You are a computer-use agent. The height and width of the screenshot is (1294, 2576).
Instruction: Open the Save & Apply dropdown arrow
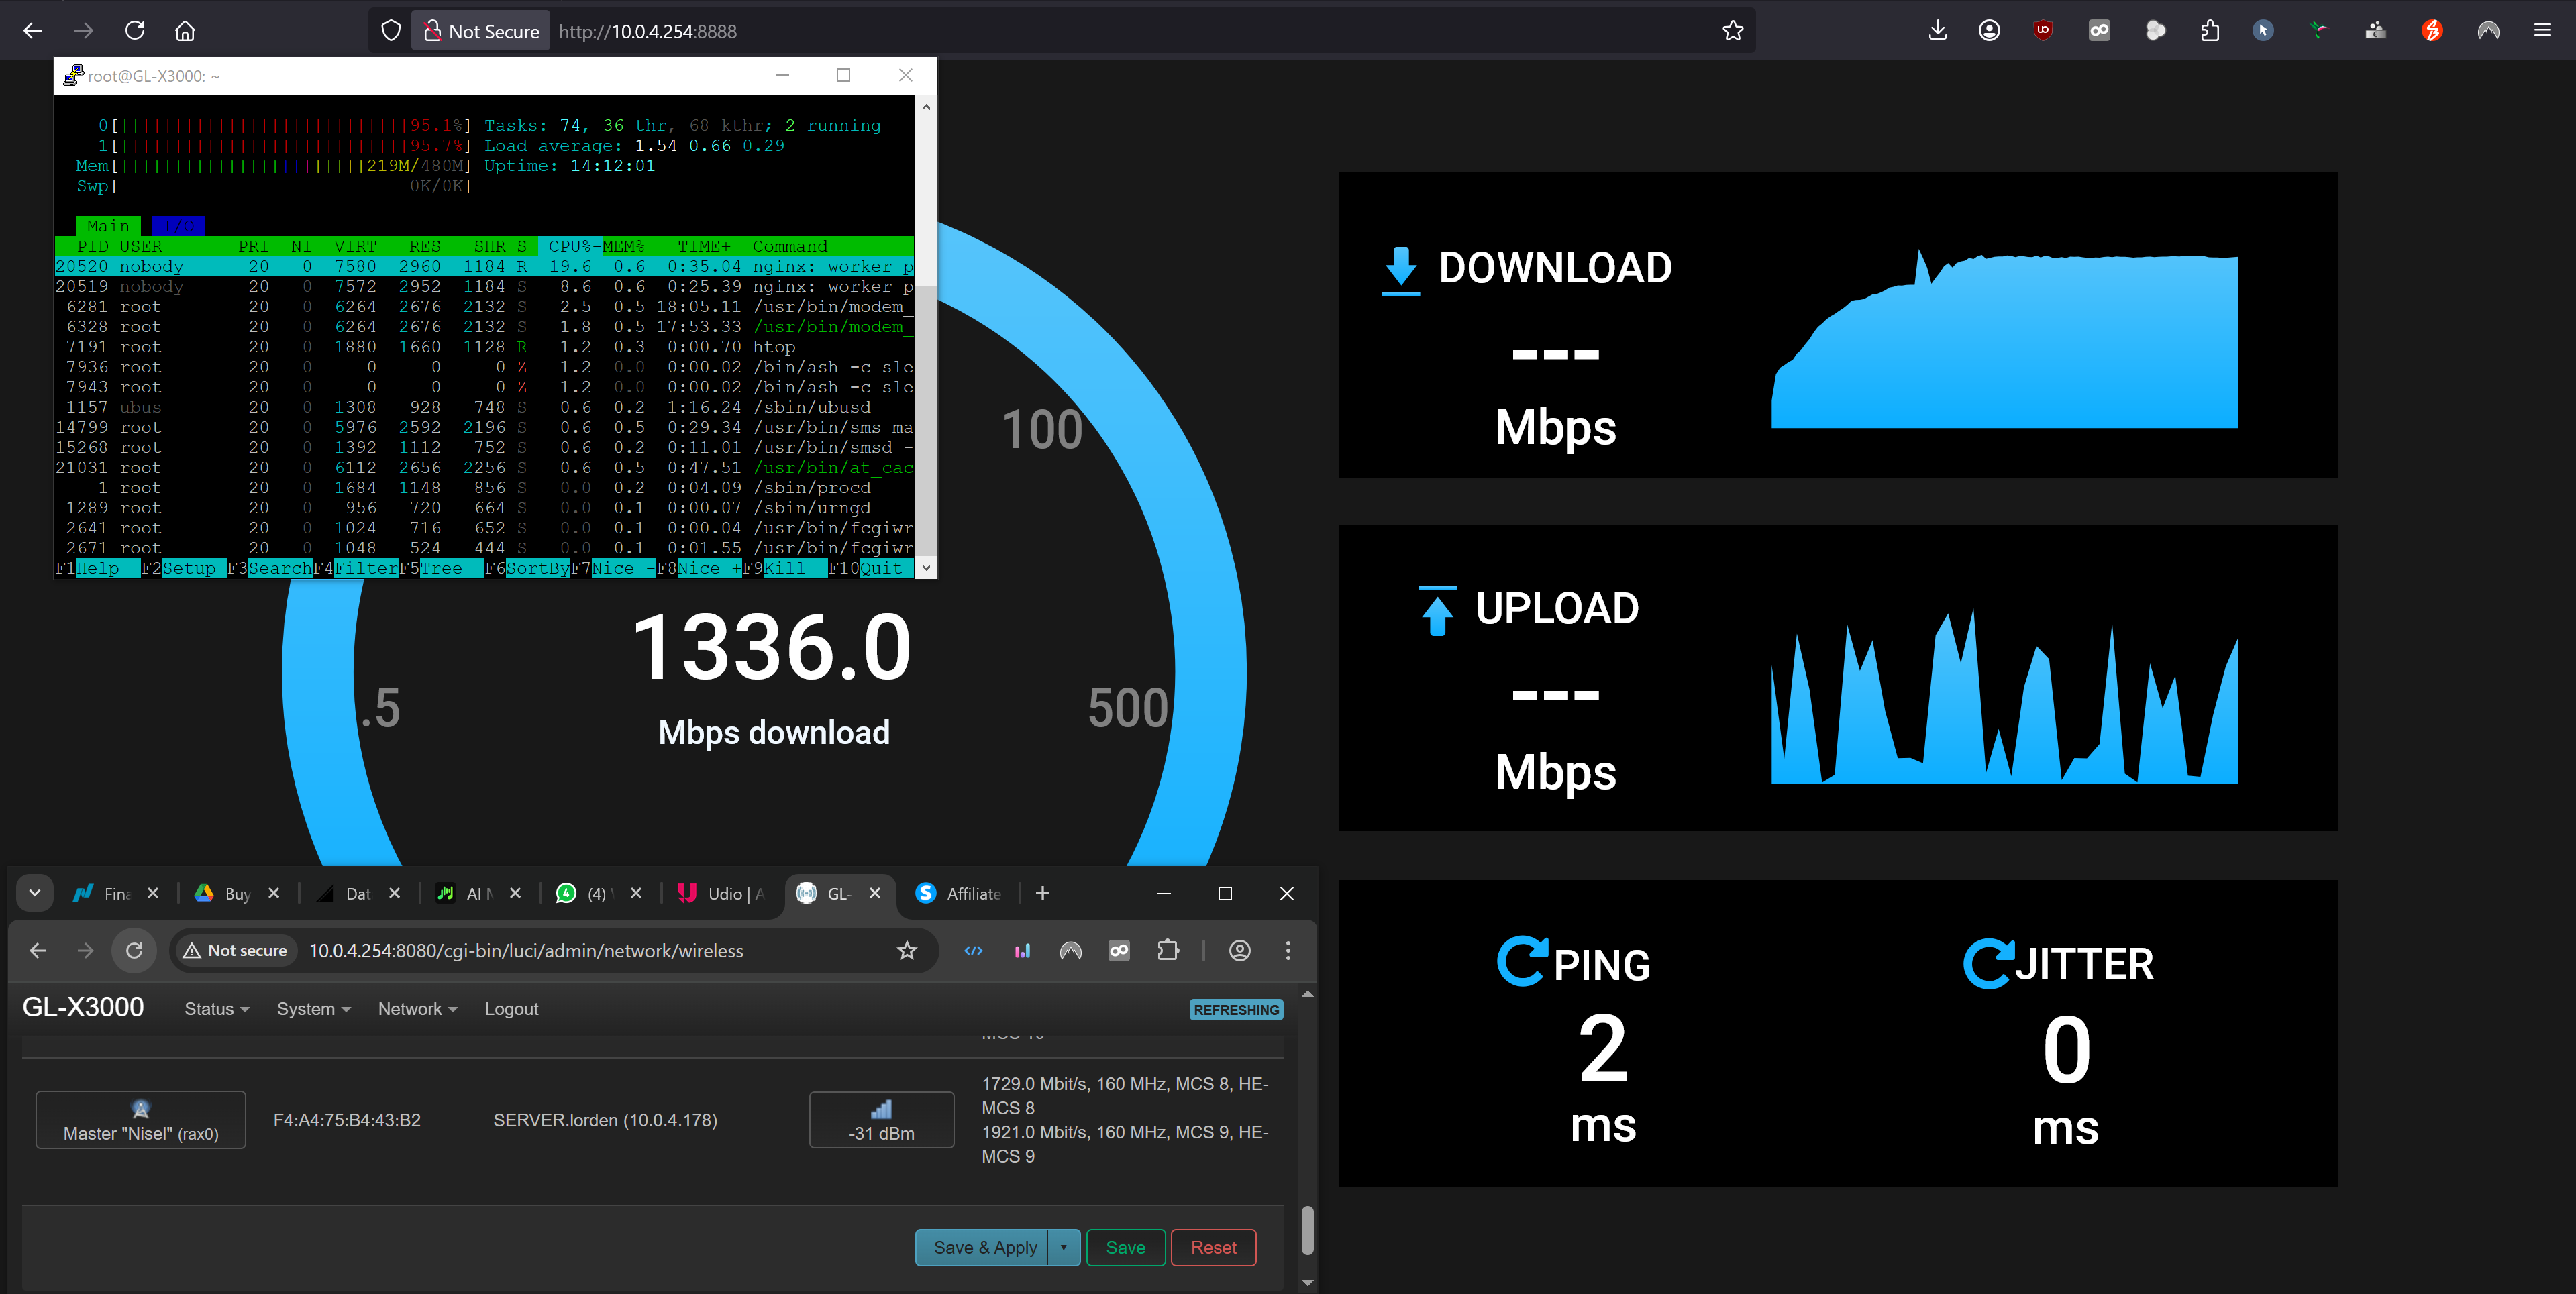[1063, 1247]
